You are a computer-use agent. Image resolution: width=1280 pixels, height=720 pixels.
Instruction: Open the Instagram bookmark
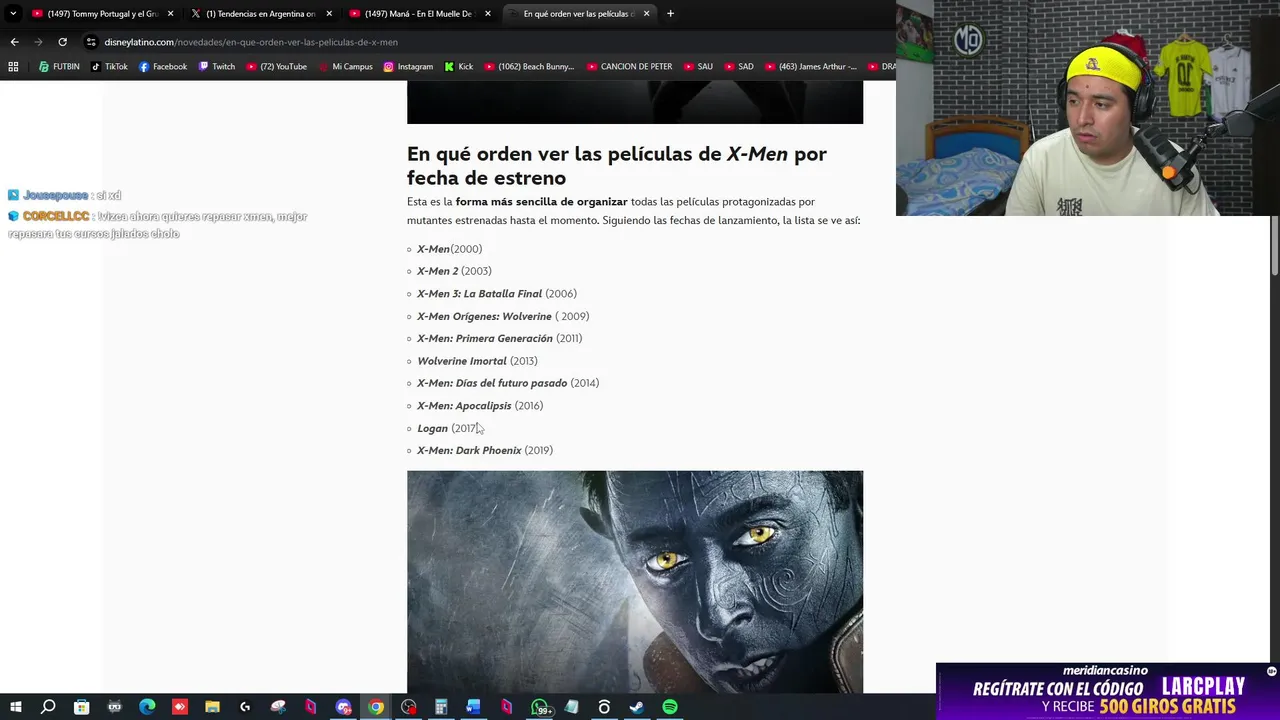408,67
